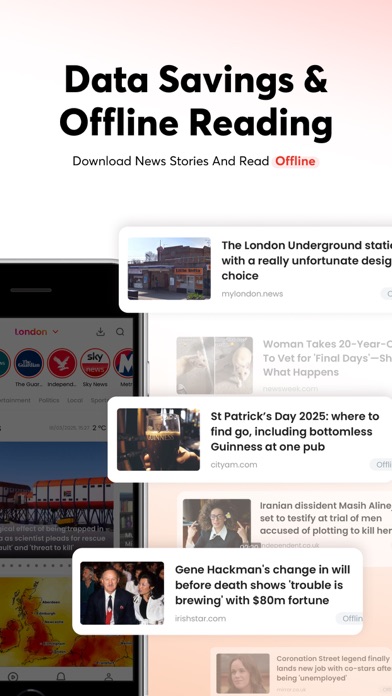
Task: Switch to the Local tab
Action: (x=75, y=400)
